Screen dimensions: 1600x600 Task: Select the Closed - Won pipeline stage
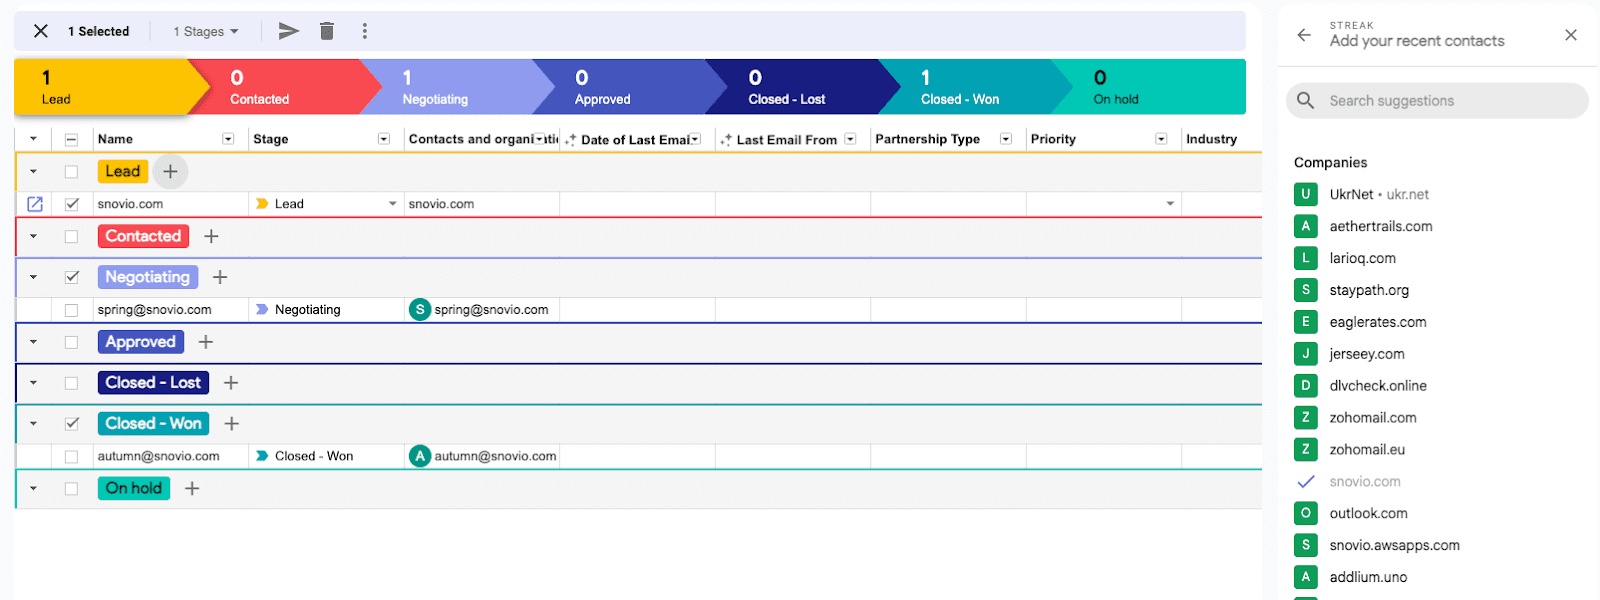[x=960, y=87]
